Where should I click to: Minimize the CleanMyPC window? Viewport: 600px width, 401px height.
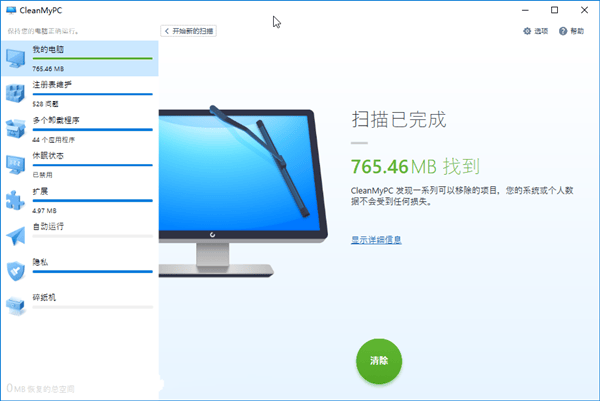click(x=525, y=10)
